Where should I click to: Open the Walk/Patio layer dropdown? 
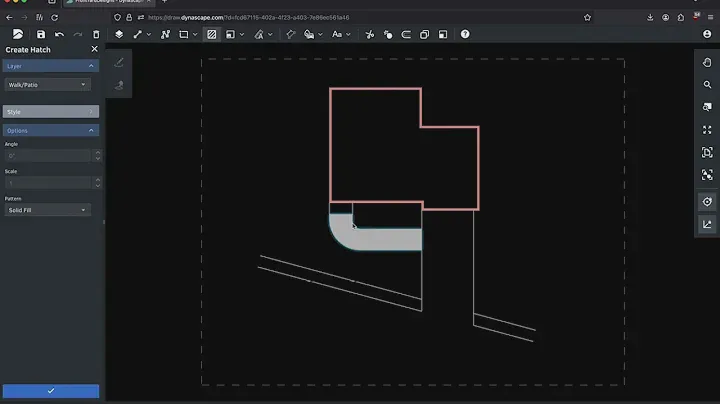pyautogui.click(x=47, y=85)
